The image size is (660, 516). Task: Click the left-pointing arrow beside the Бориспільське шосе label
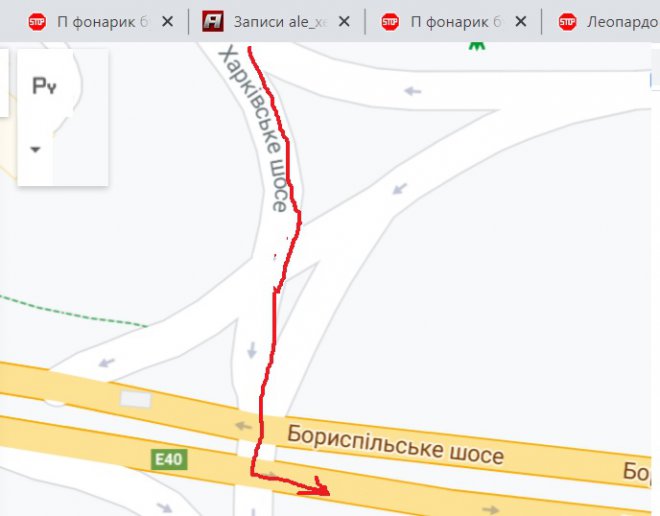(x=243, y=426)
